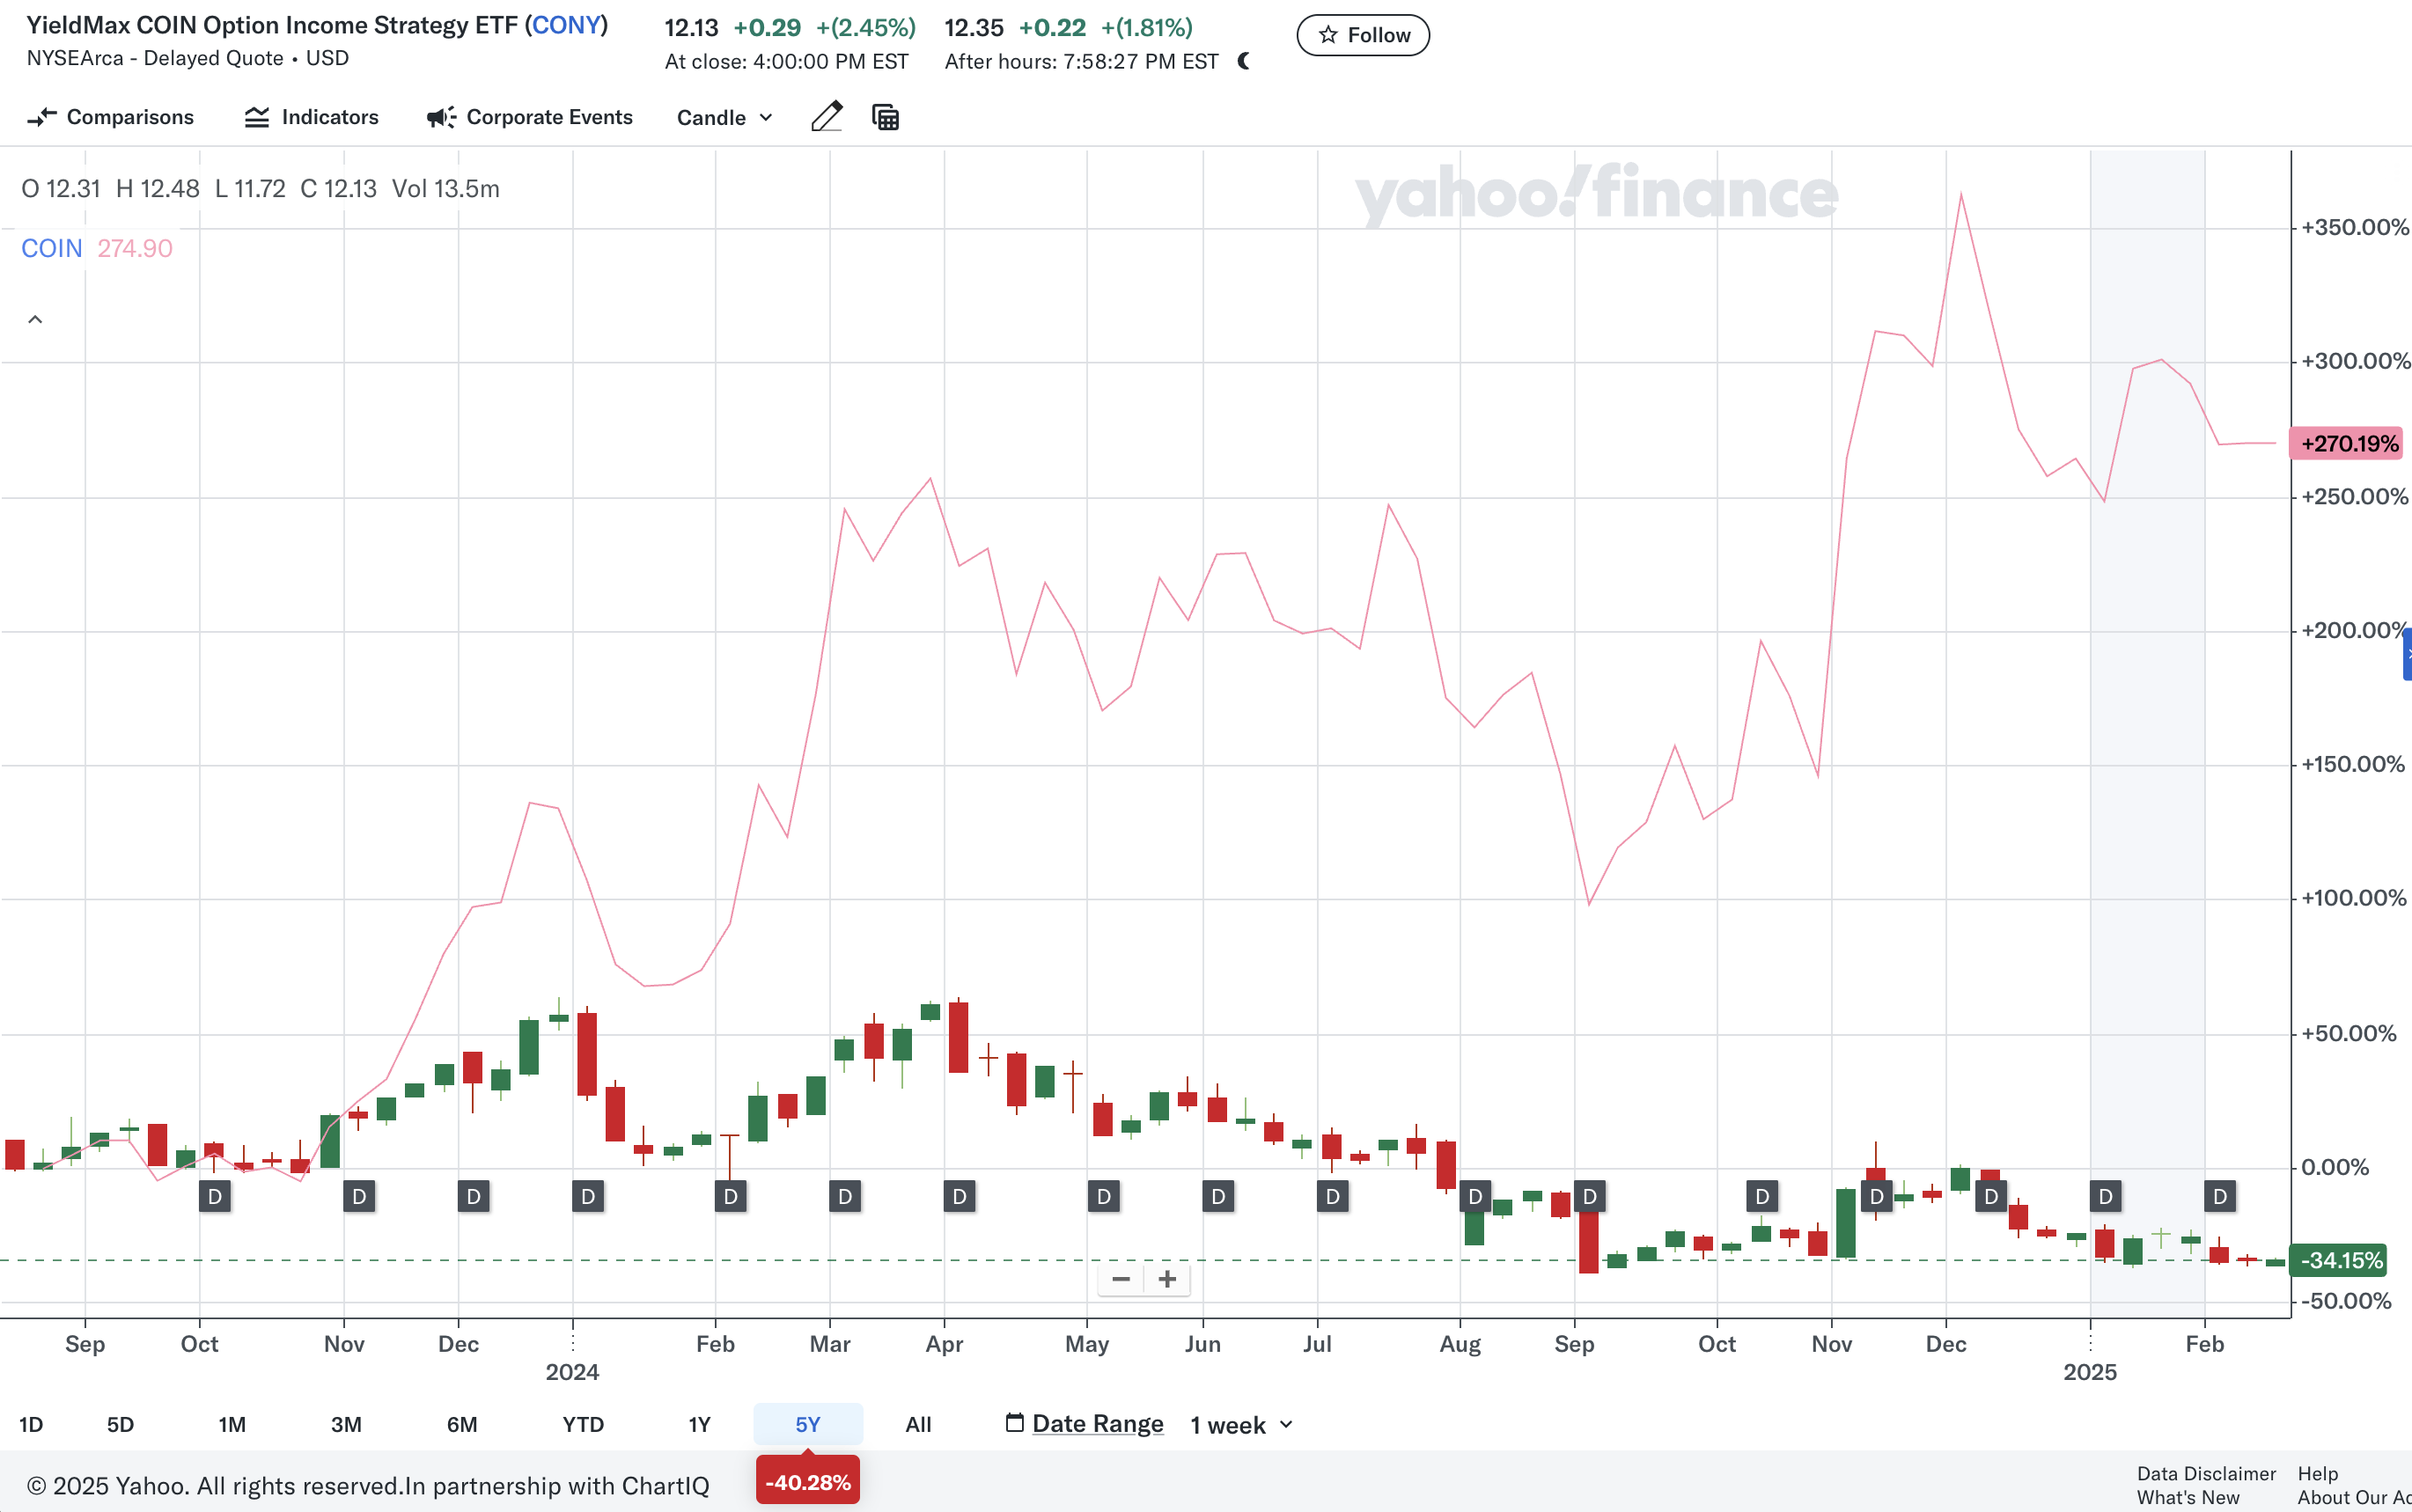Open the drawing tool

(x=826, y=117)
